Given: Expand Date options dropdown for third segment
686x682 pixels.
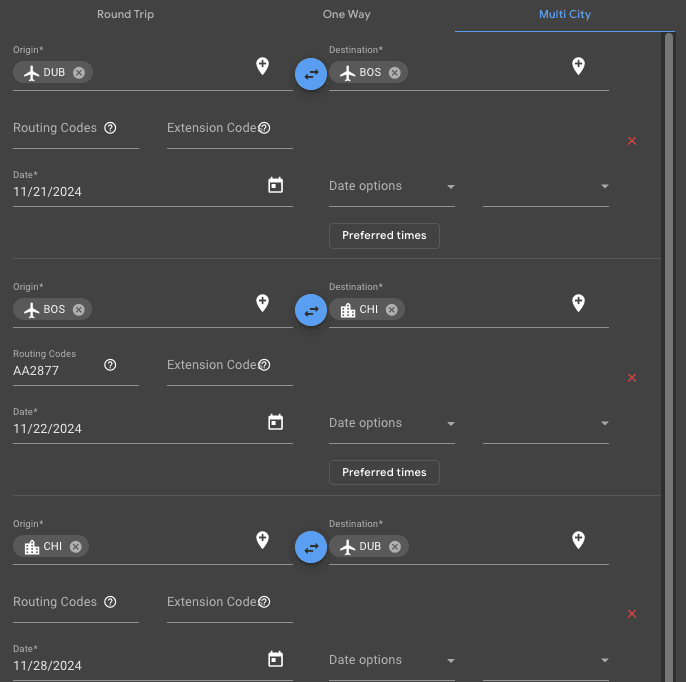Looking at the screenshot, I should [x=391, y=661].
